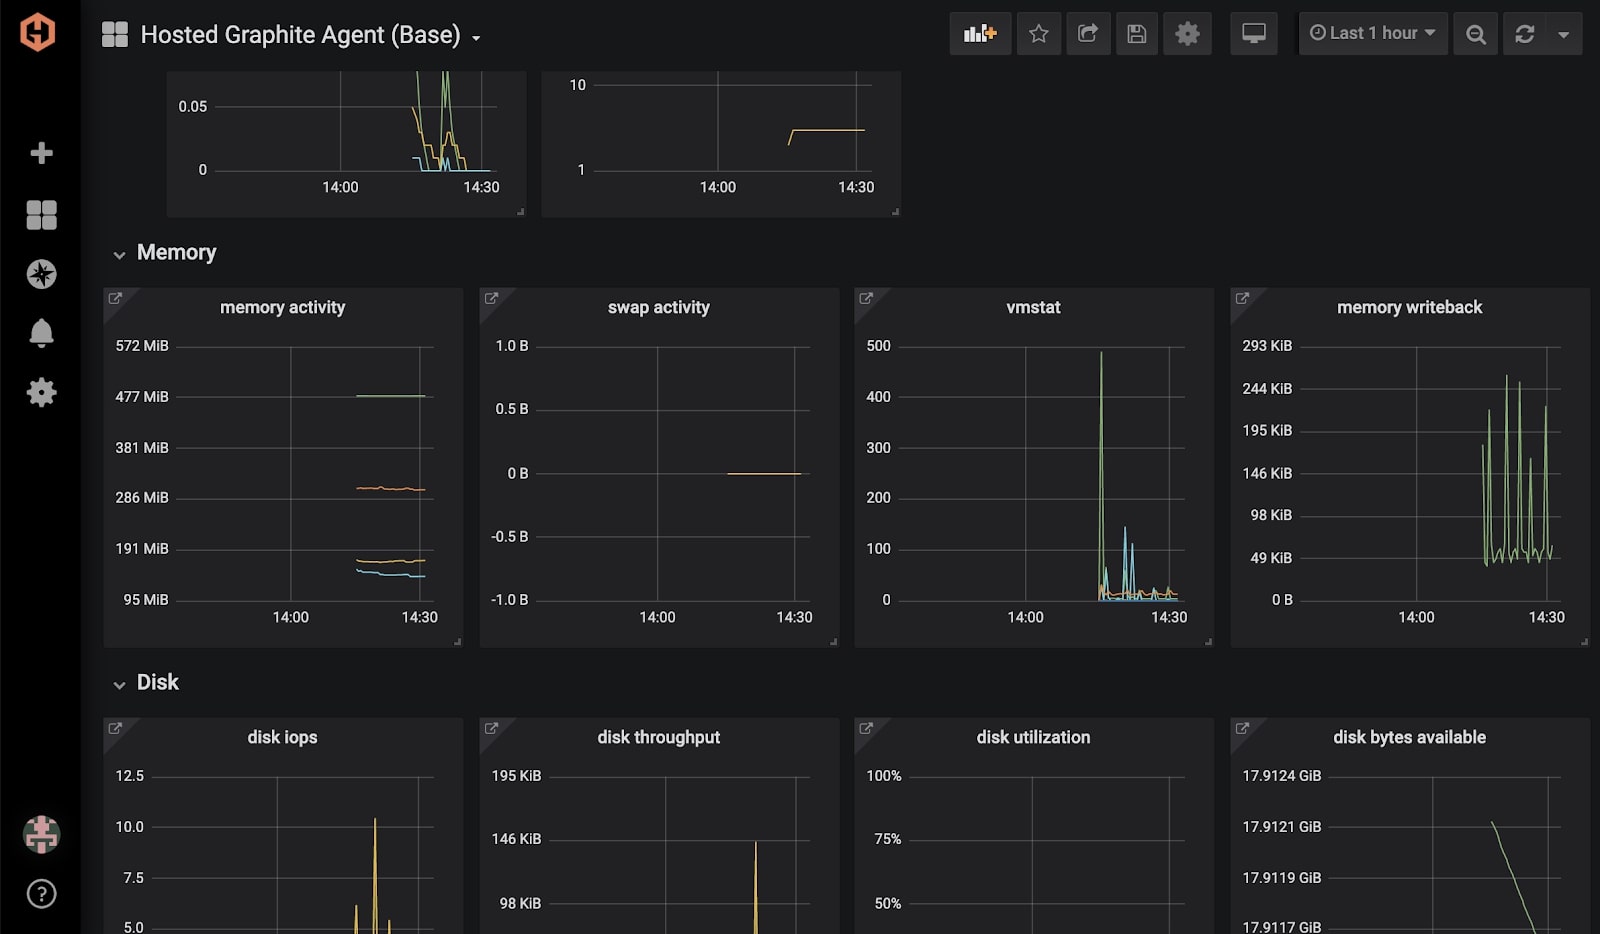1600x934 pixels.
Task: Open the user avatar profile menu
Action: point(41,834)
